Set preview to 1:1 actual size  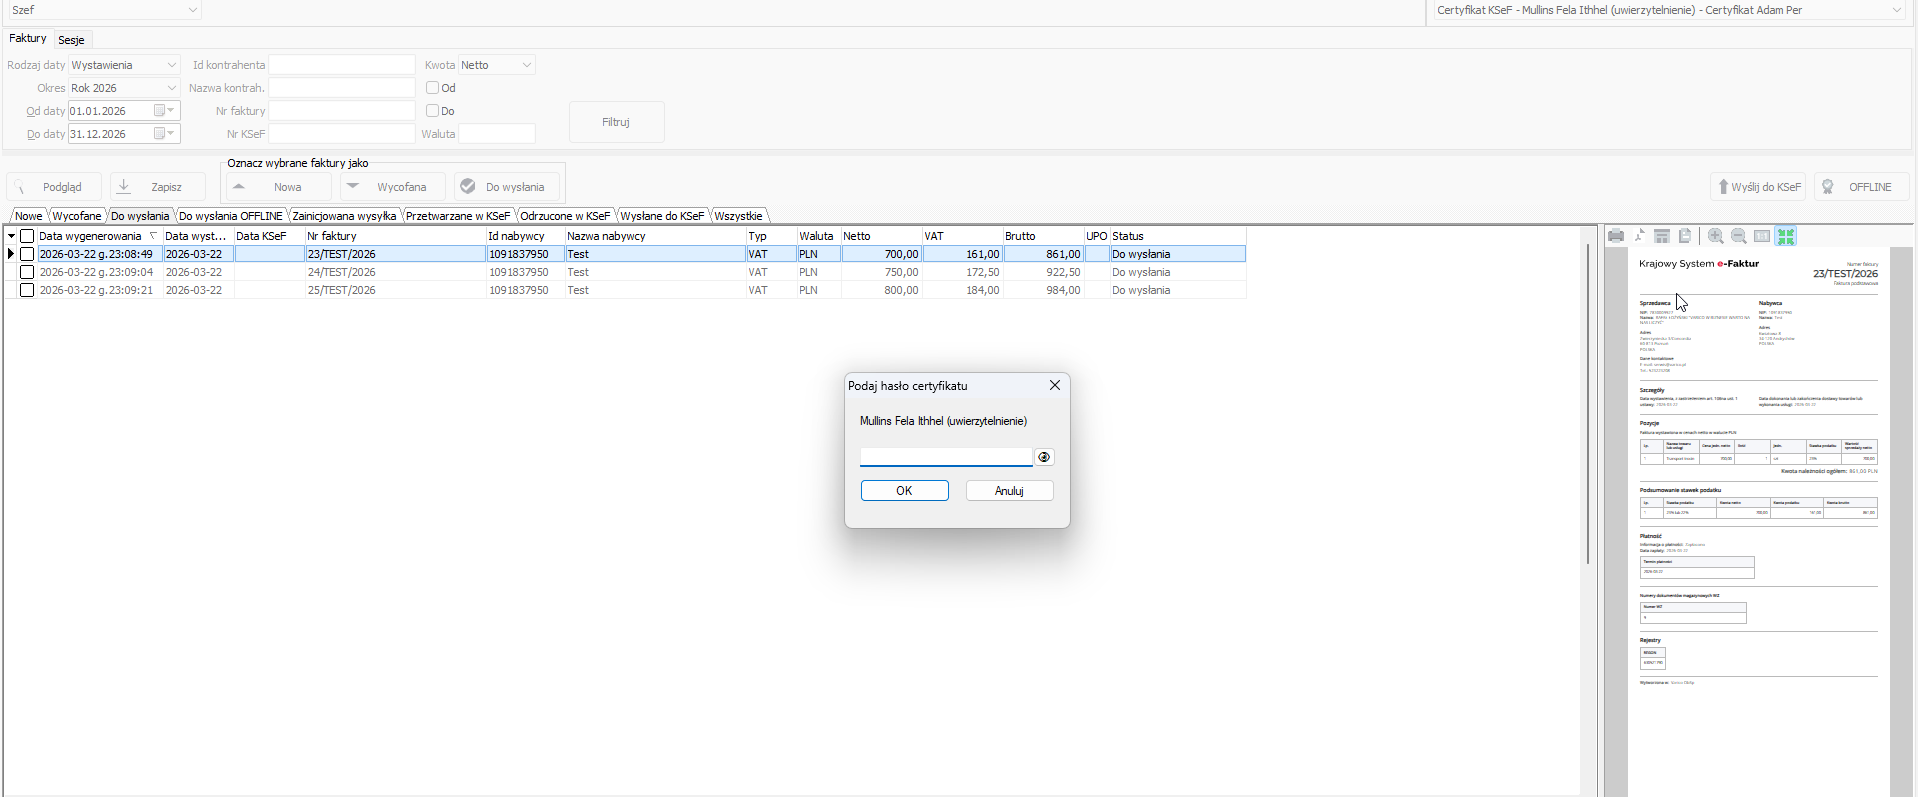point(1762,236)
